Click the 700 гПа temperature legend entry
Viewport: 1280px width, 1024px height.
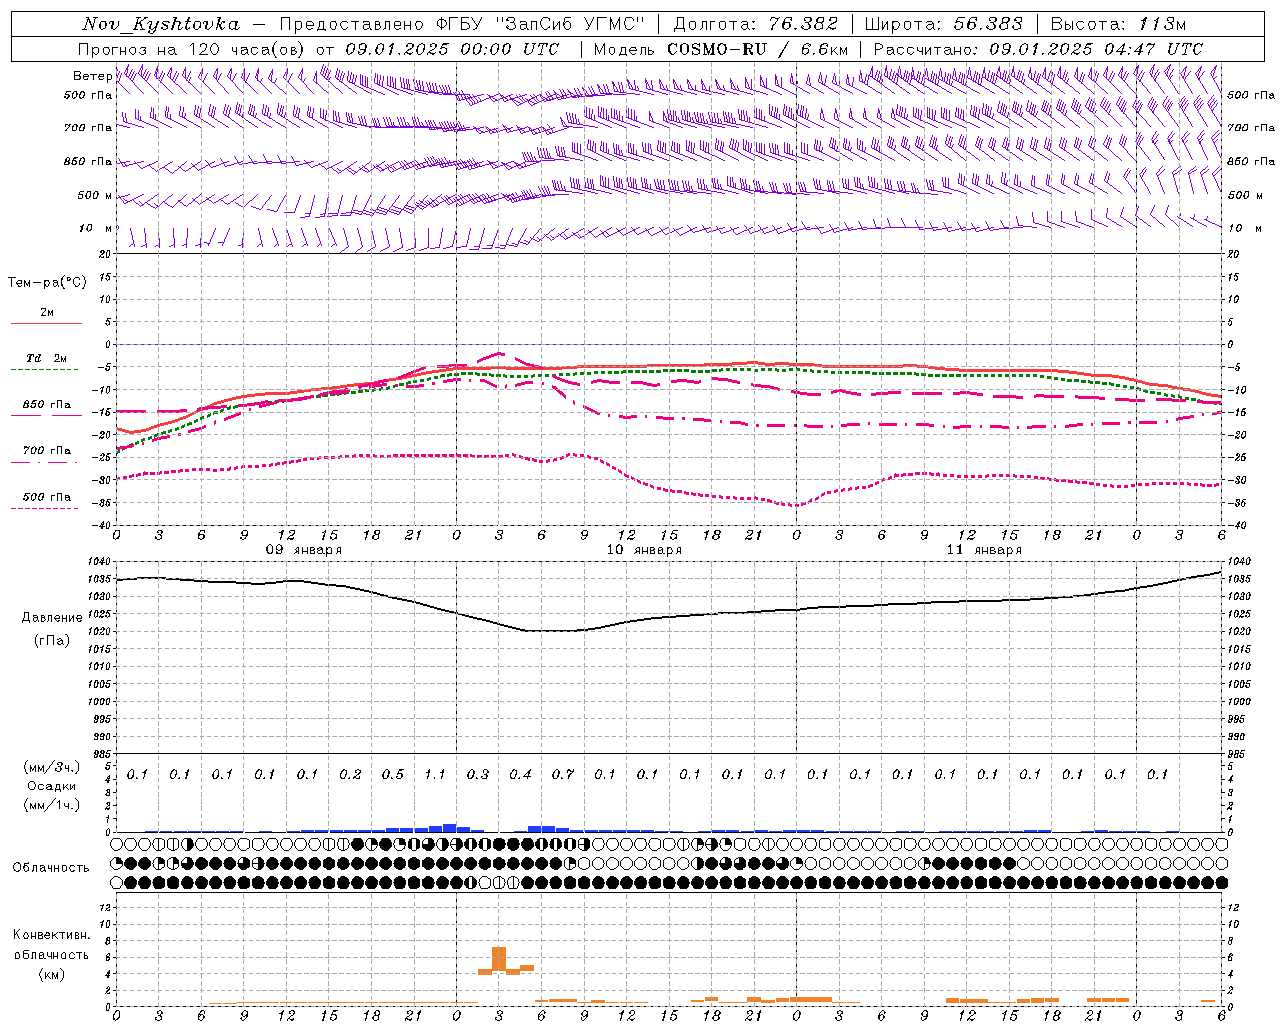(x=46, y=451)
